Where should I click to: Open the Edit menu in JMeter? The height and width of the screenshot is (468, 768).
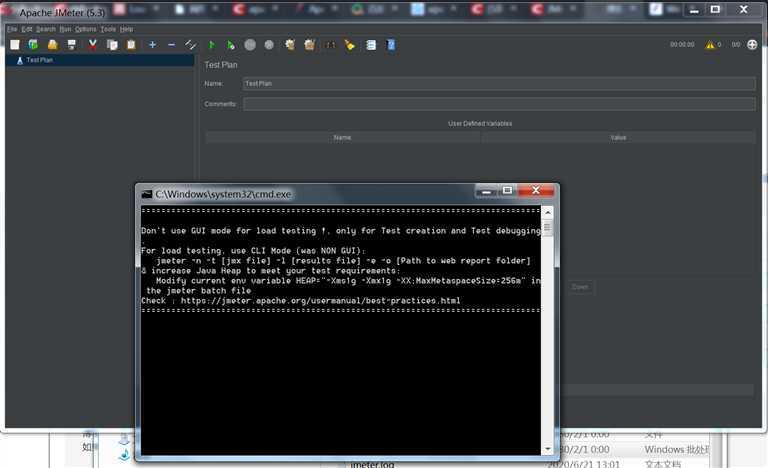click(x=27, y=29)
